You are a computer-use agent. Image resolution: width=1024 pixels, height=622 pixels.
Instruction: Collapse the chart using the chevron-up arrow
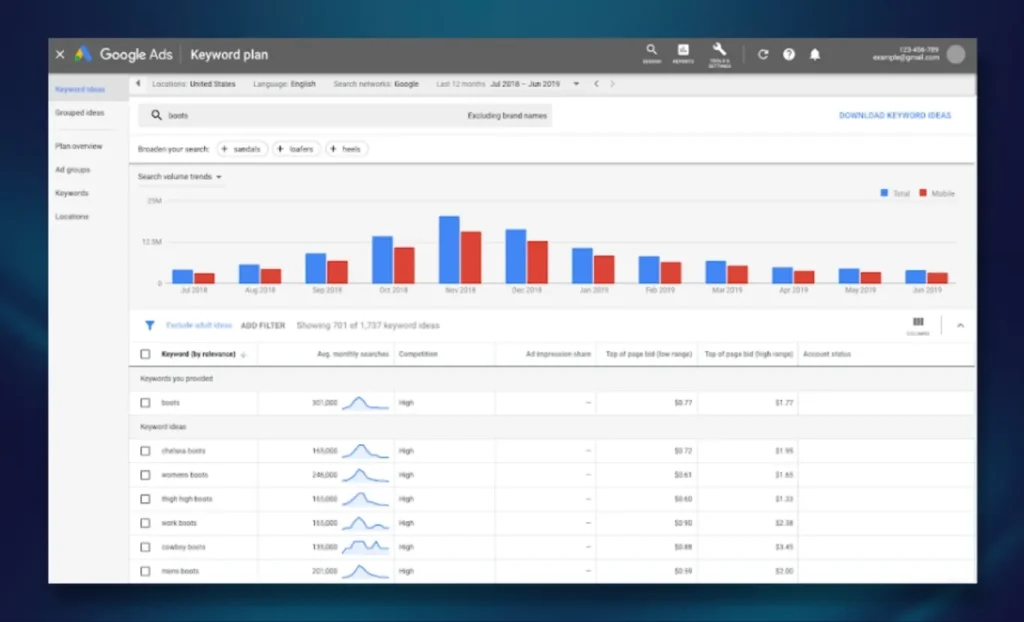click(x=960, y=325)
